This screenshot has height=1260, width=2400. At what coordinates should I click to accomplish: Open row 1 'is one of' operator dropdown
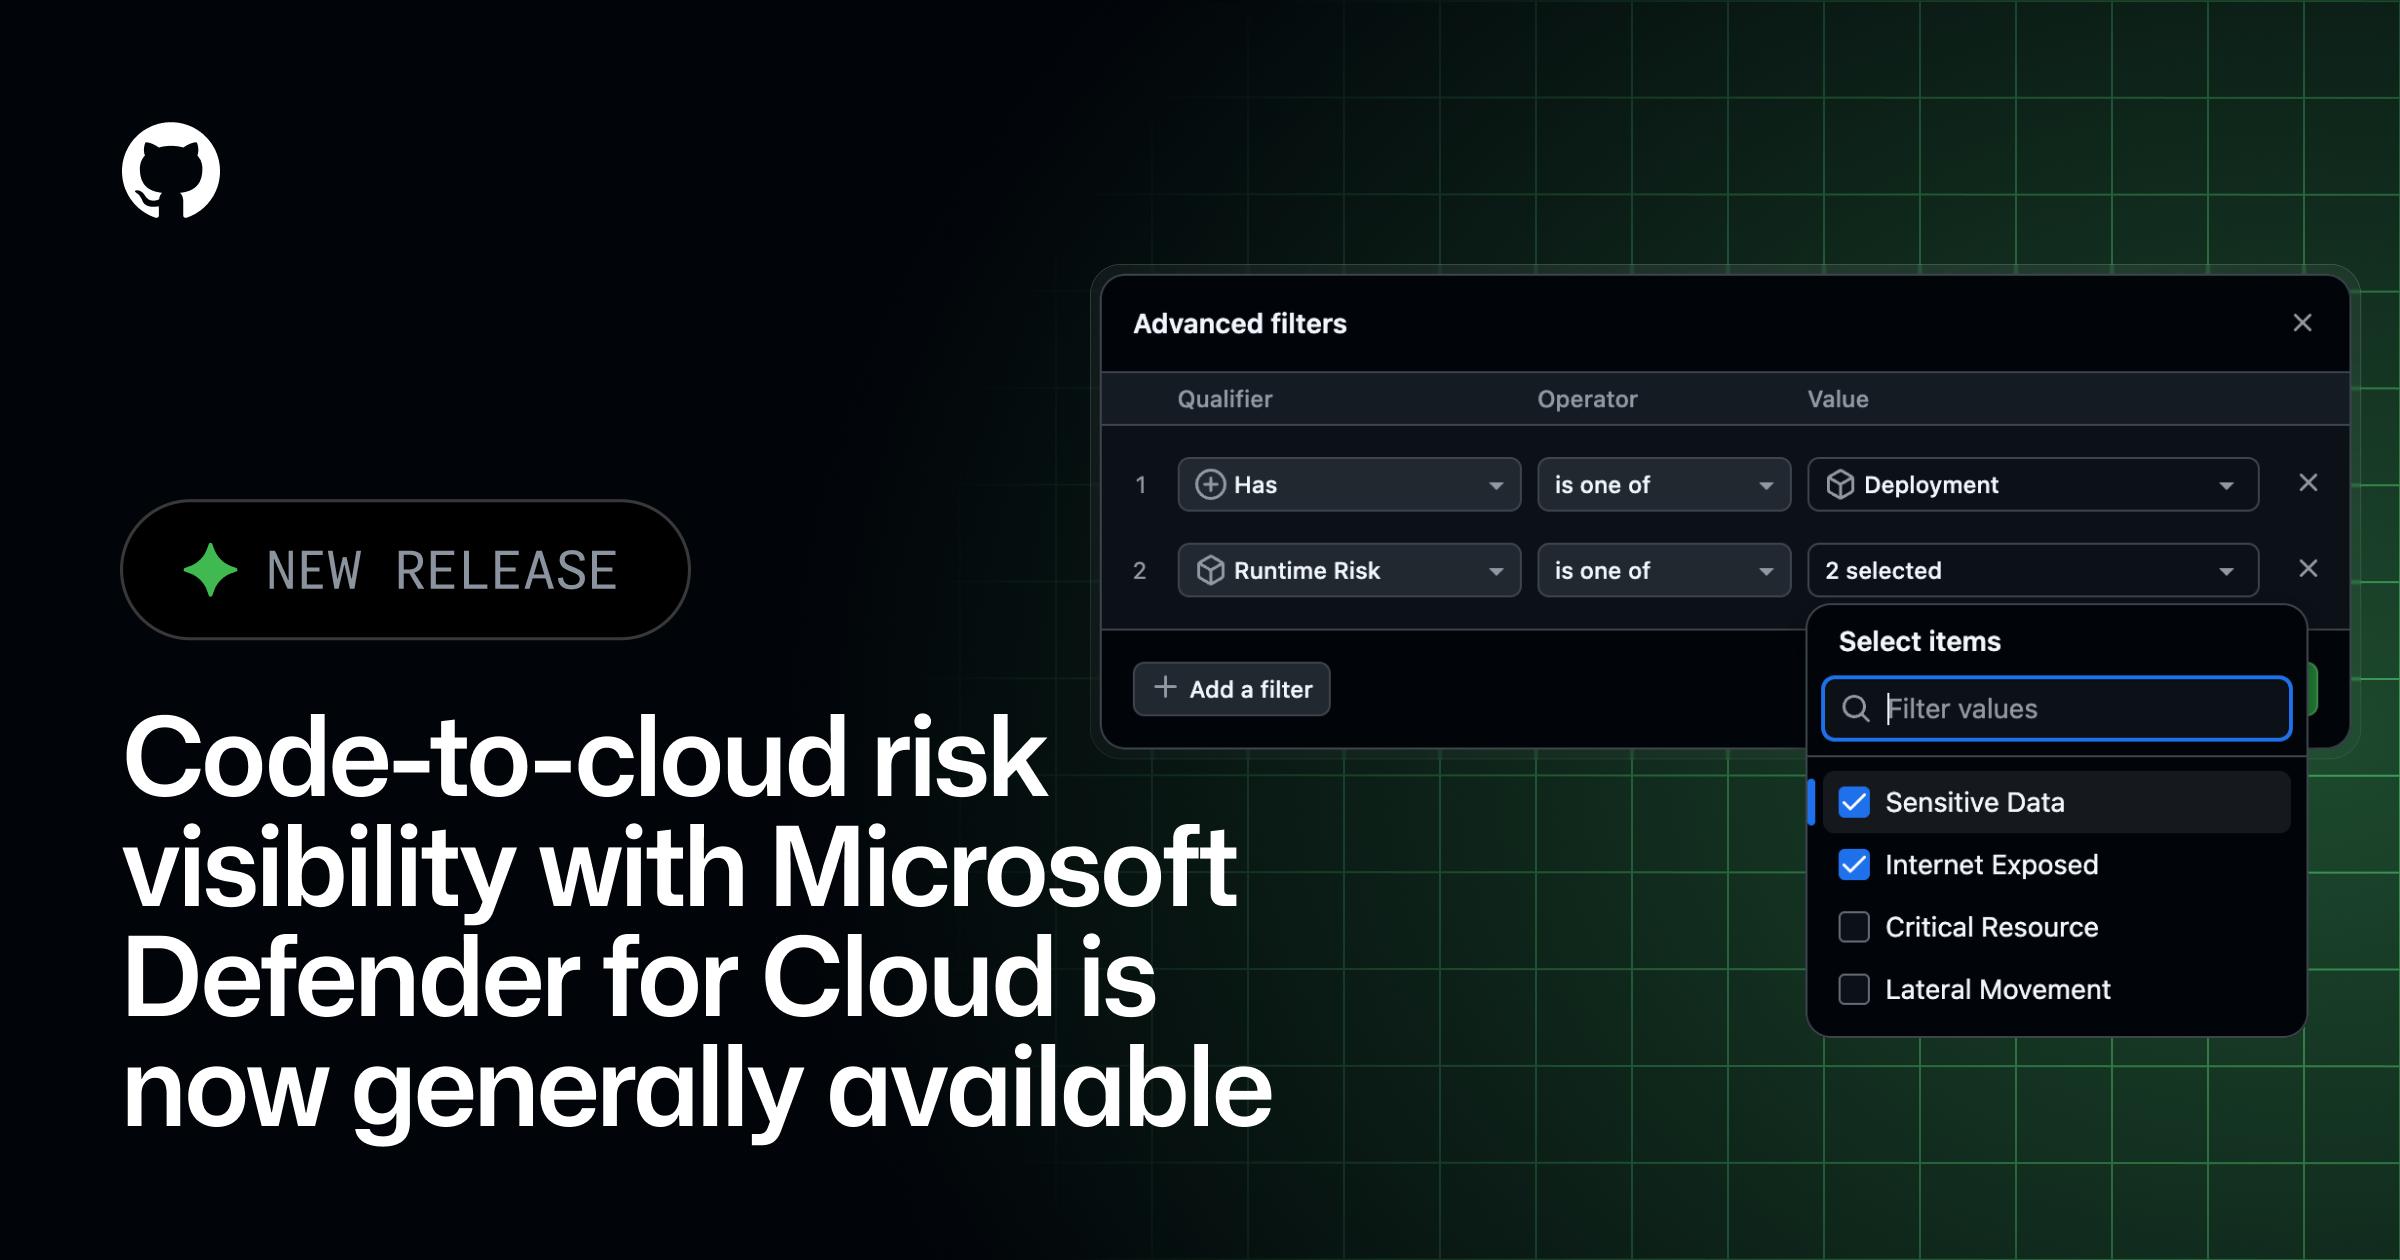[1664, 485]
